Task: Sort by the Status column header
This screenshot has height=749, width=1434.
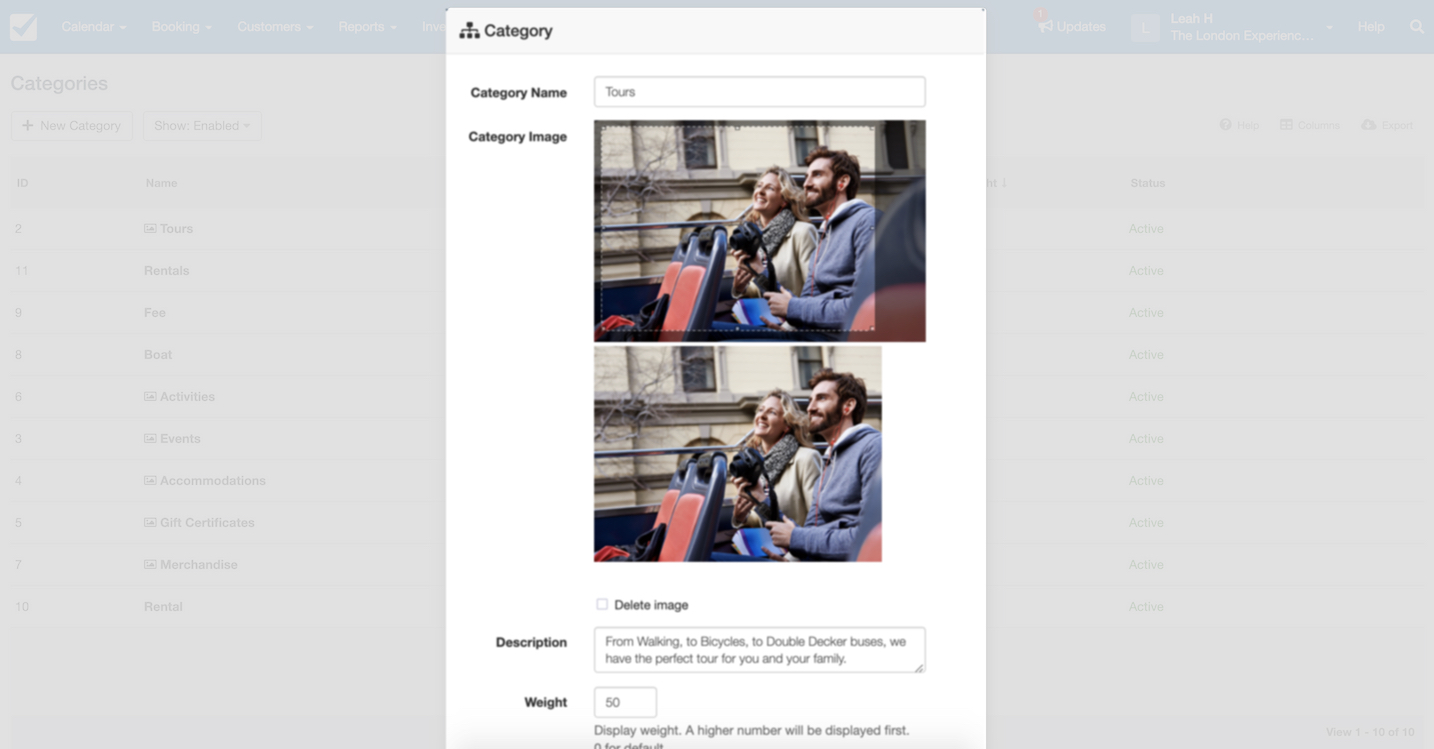Action: coord(1147,183)
